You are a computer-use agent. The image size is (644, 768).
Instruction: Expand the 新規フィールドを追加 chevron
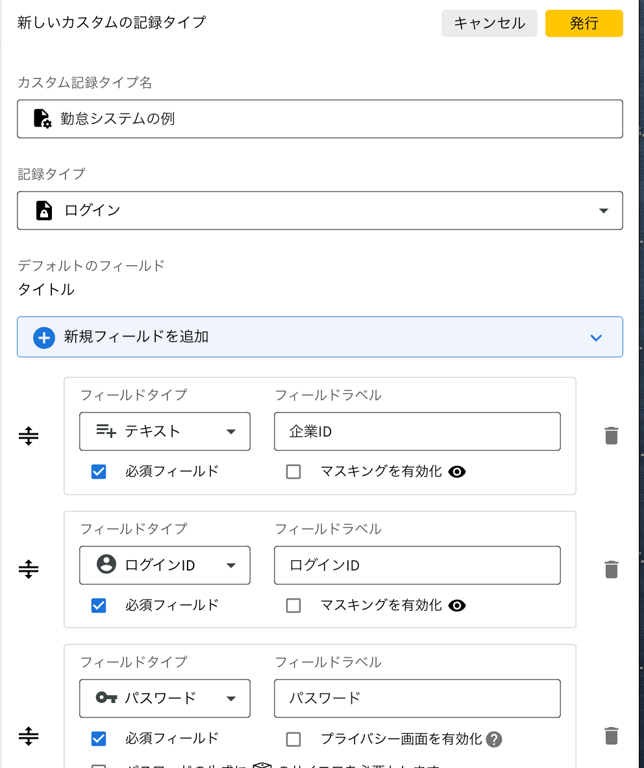point(596,338)
